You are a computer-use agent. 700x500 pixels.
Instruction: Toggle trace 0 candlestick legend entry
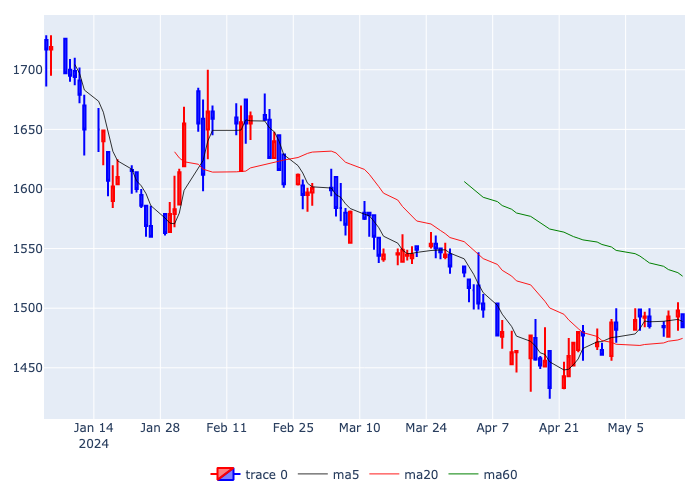[249, 475]
